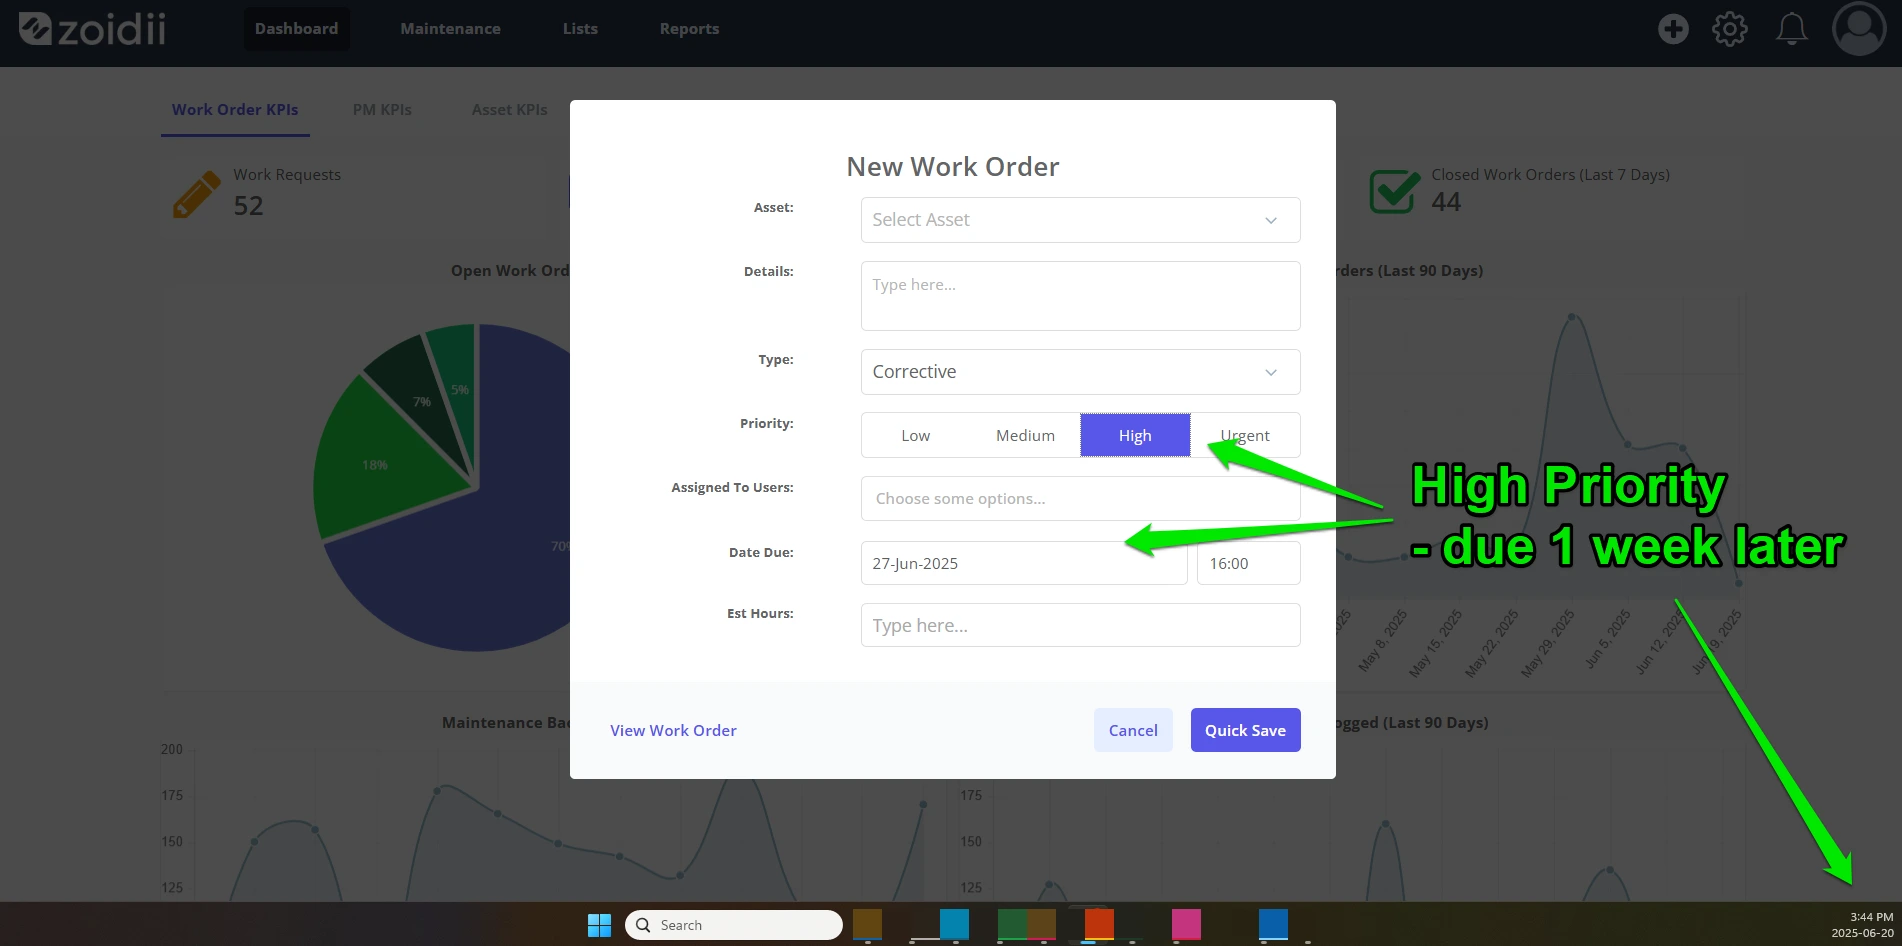The width and height of the screenshot is (1902, 946).
Task: Open the teal taskbar app icon
Action: 954,924
